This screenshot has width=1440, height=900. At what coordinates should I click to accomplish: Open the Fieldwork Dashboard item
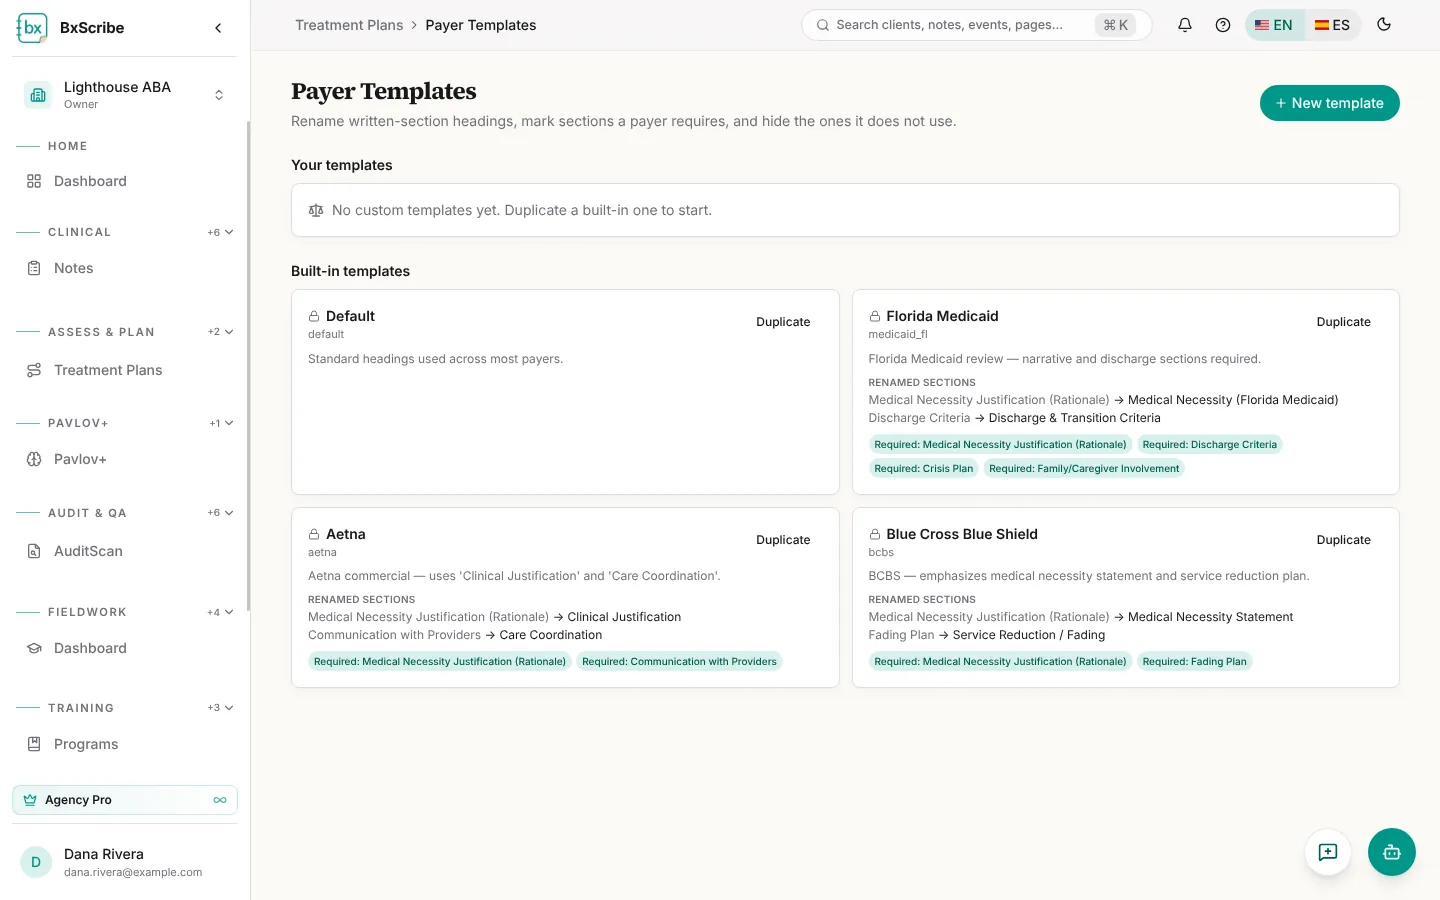click(125, 648)
